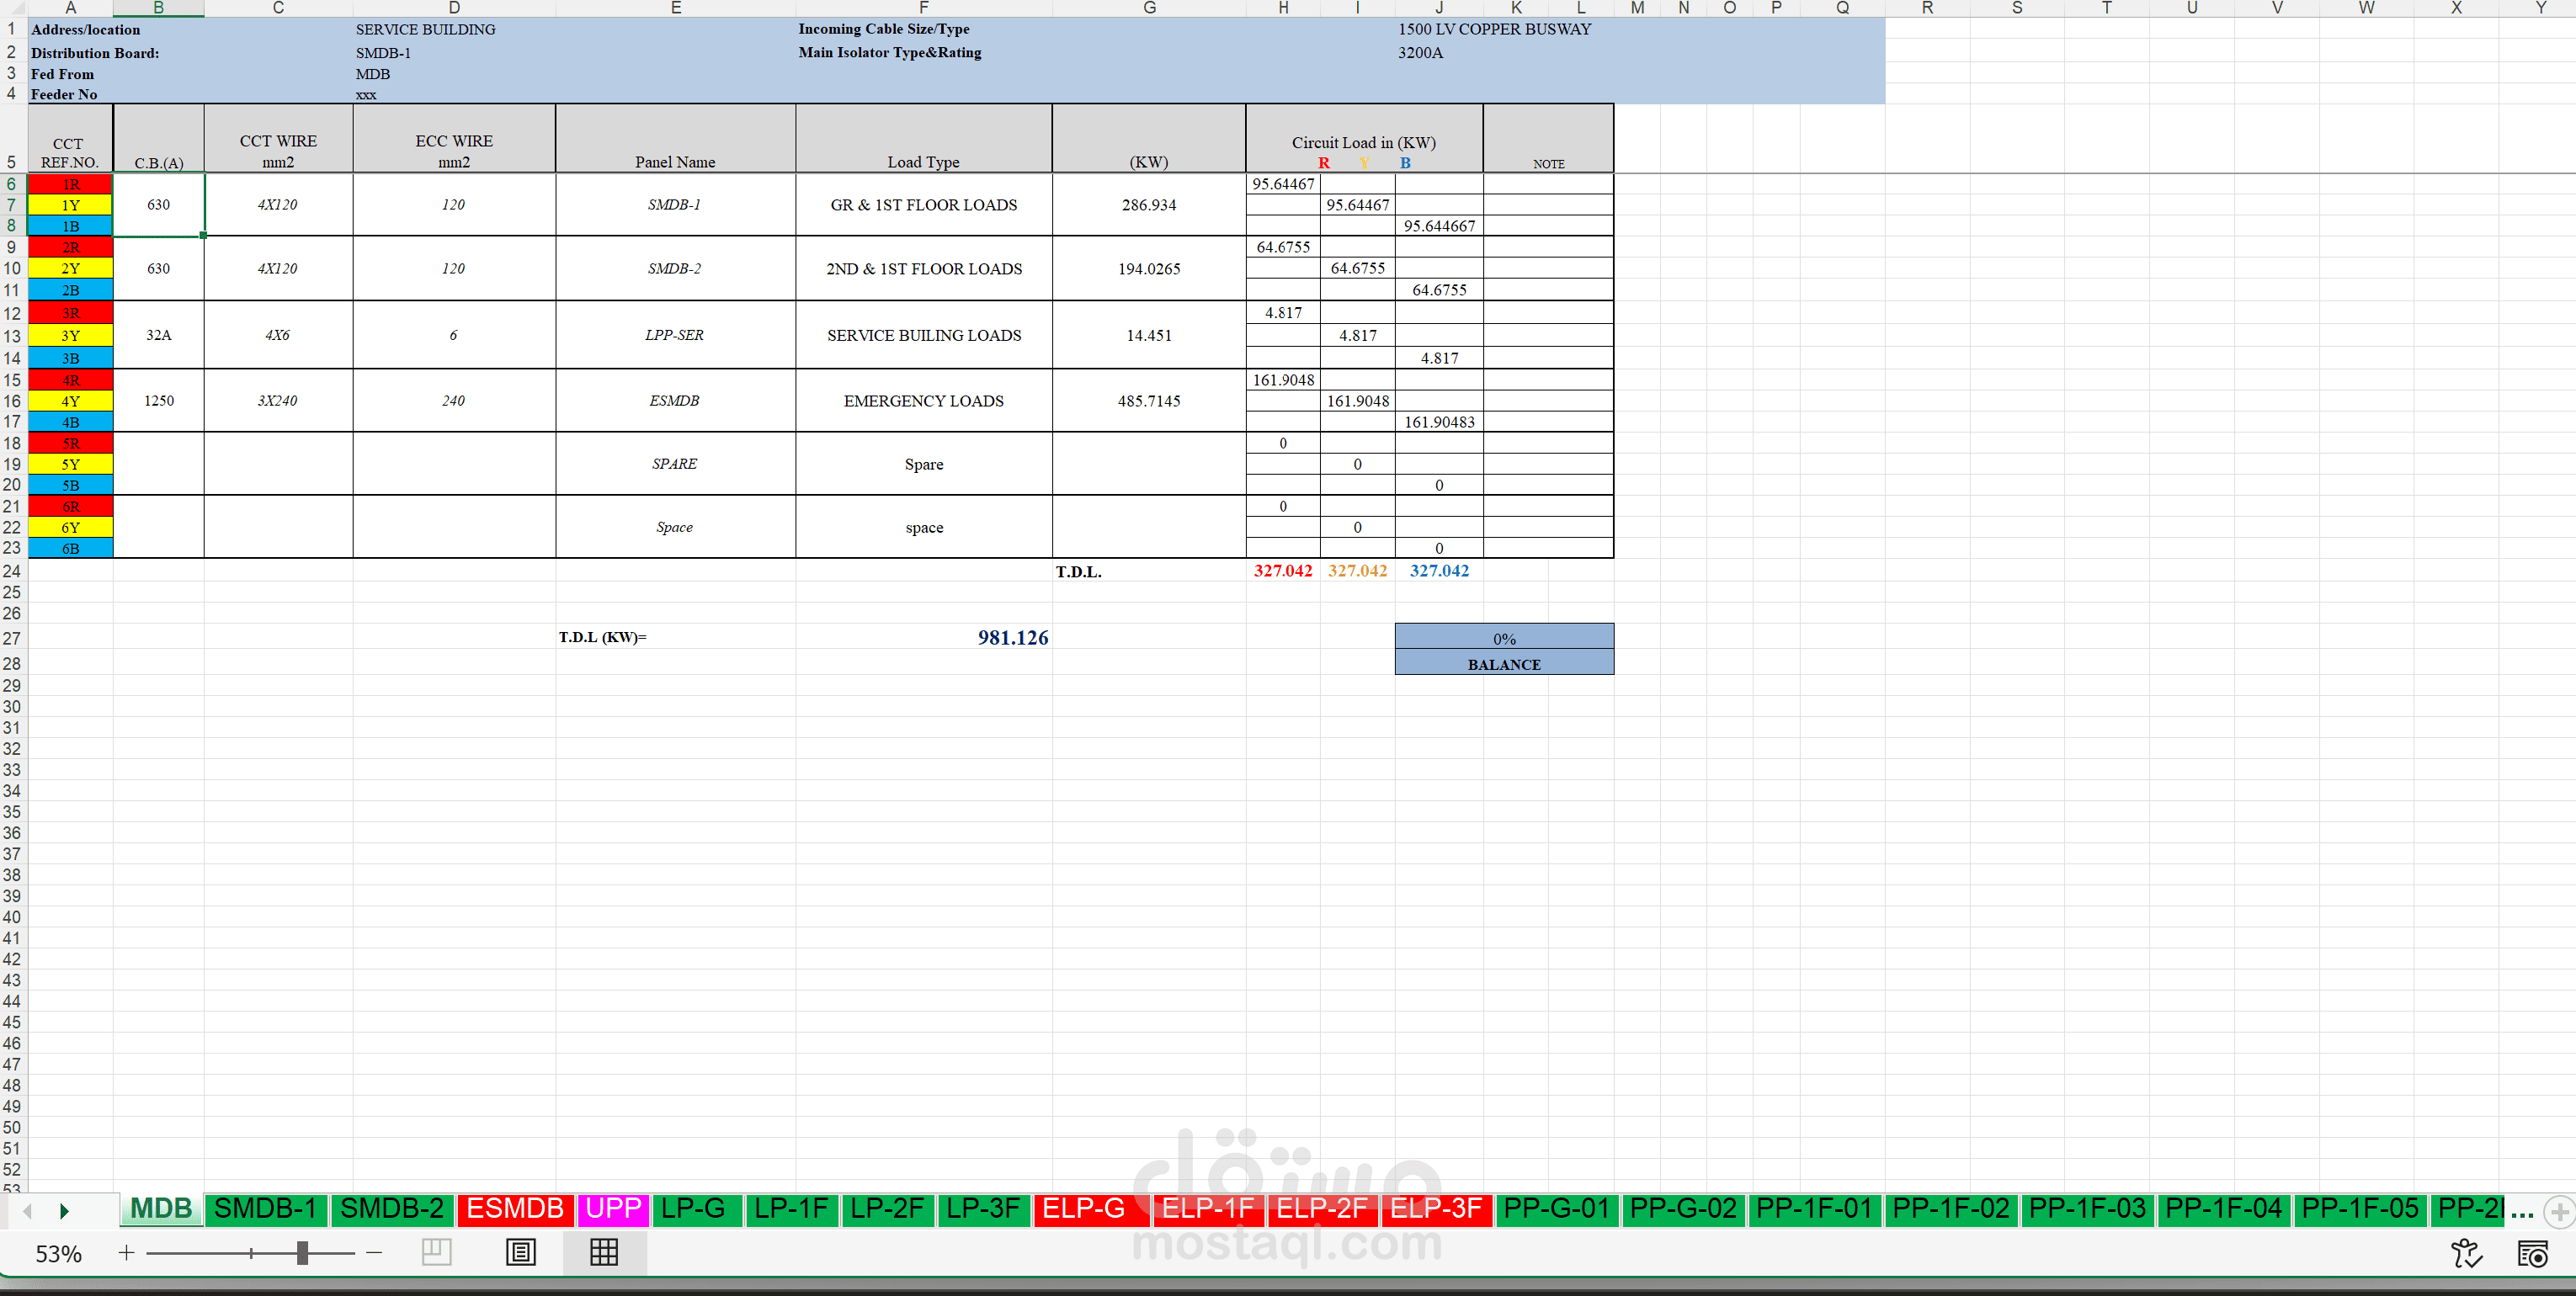Switch to Page Layout view
This screenshot has height=1296, width=2576.
tap(521, 1252)
